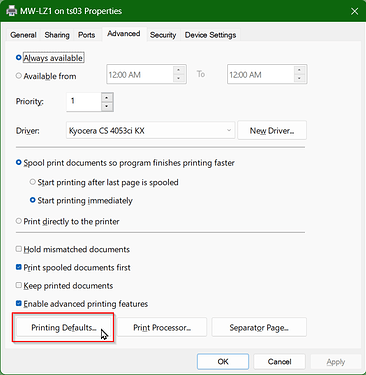Choose Start printing after last page is spooled
The height and width of the screenshot is (375, 366).
[32, 182]
